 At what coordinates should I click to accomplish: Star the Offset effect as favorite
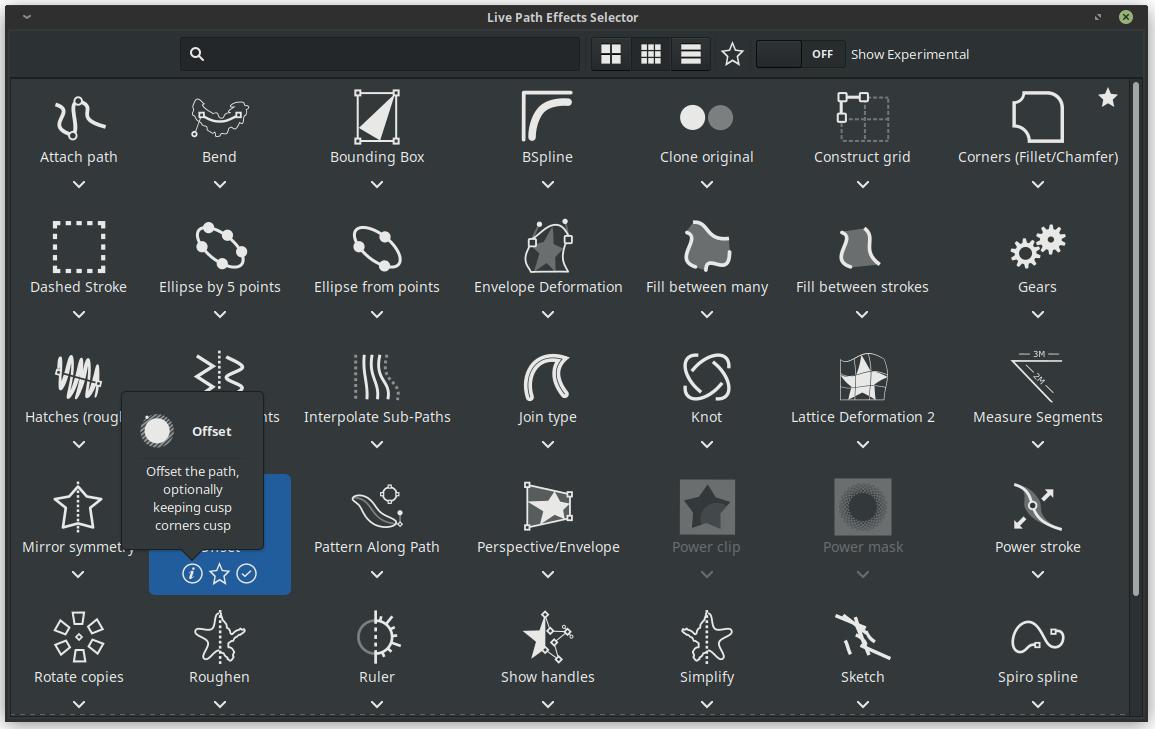pyautogui.click(x=219, y=574)
